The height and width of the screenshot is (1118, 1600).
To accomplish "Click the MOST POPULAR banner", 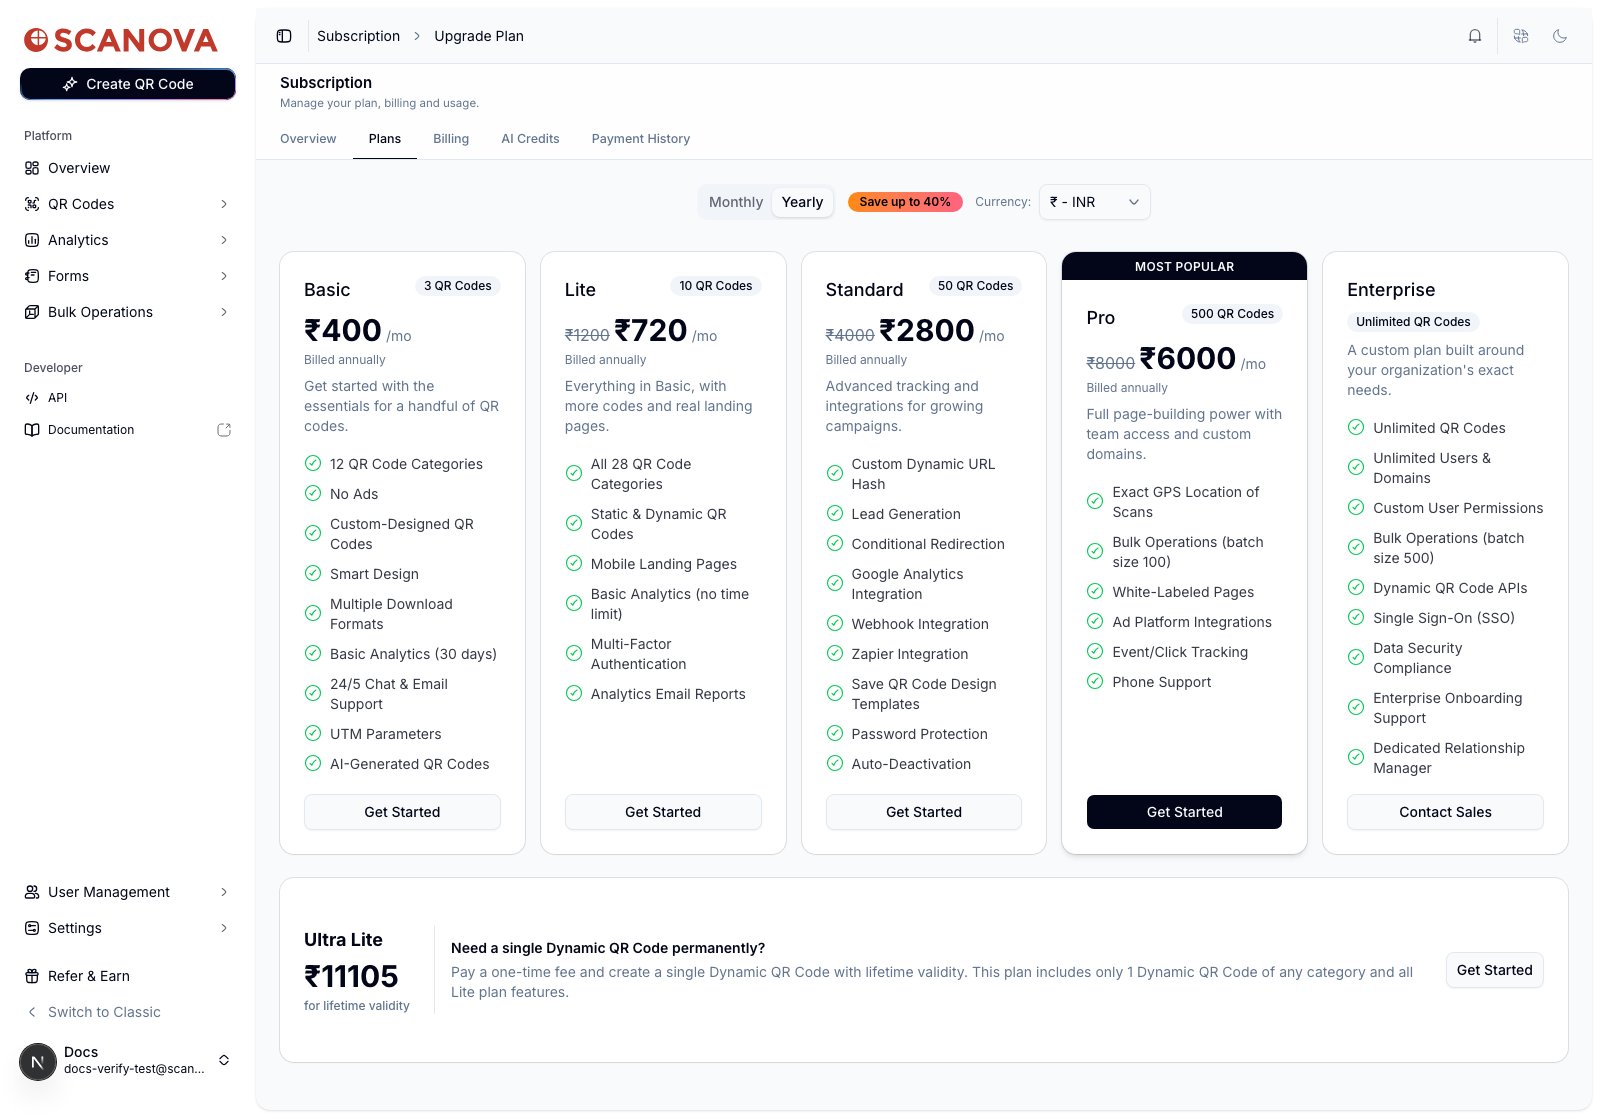I will tap(1184, 266).
